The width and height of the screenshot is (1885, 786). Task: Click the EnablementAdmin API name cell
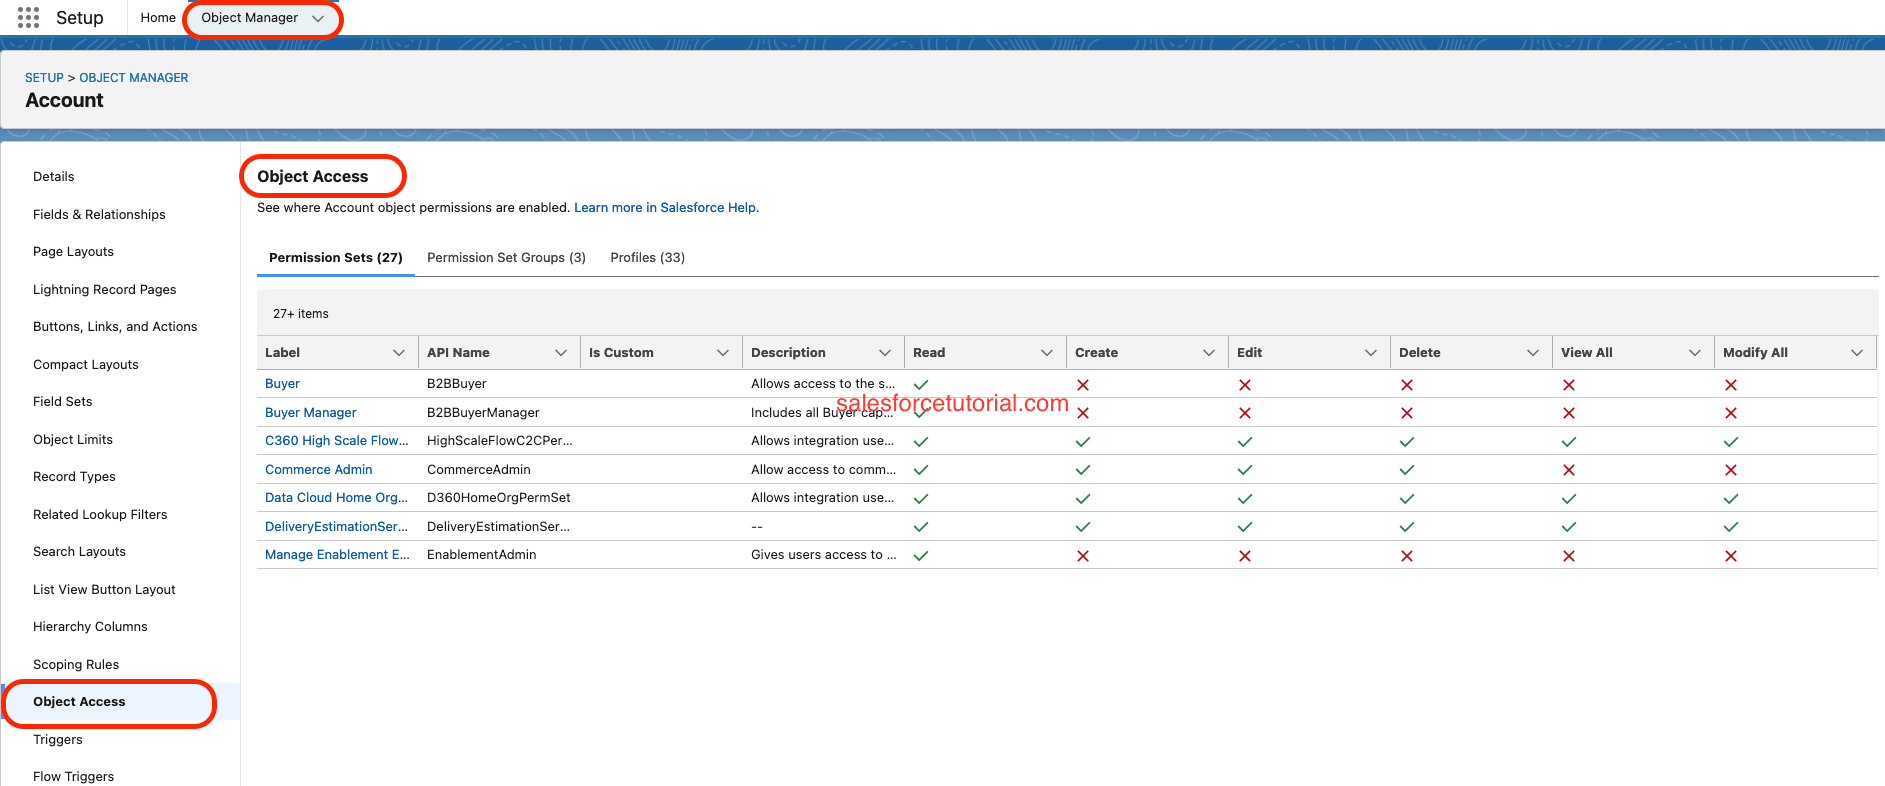tap(482, 555)
